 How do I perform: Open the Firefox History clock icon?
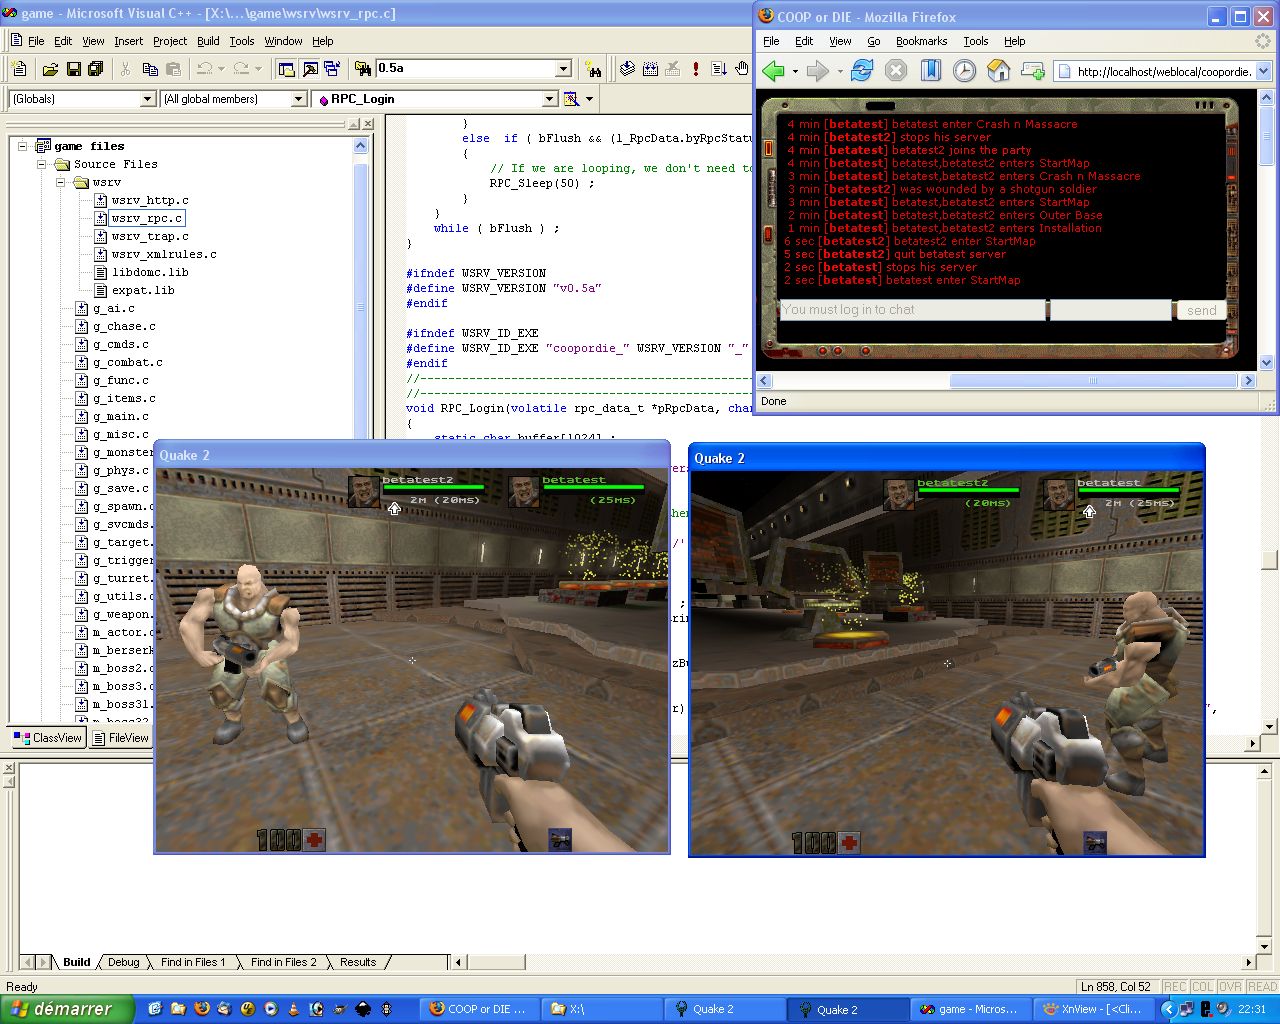tap(964, 70)
